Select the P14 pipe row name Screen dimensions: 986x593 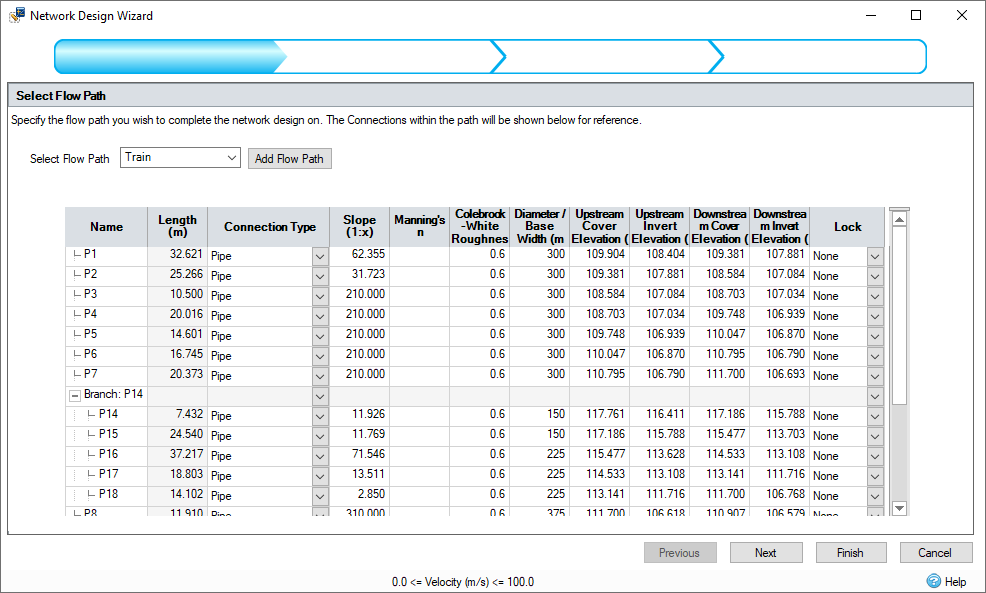pos(108,414)
